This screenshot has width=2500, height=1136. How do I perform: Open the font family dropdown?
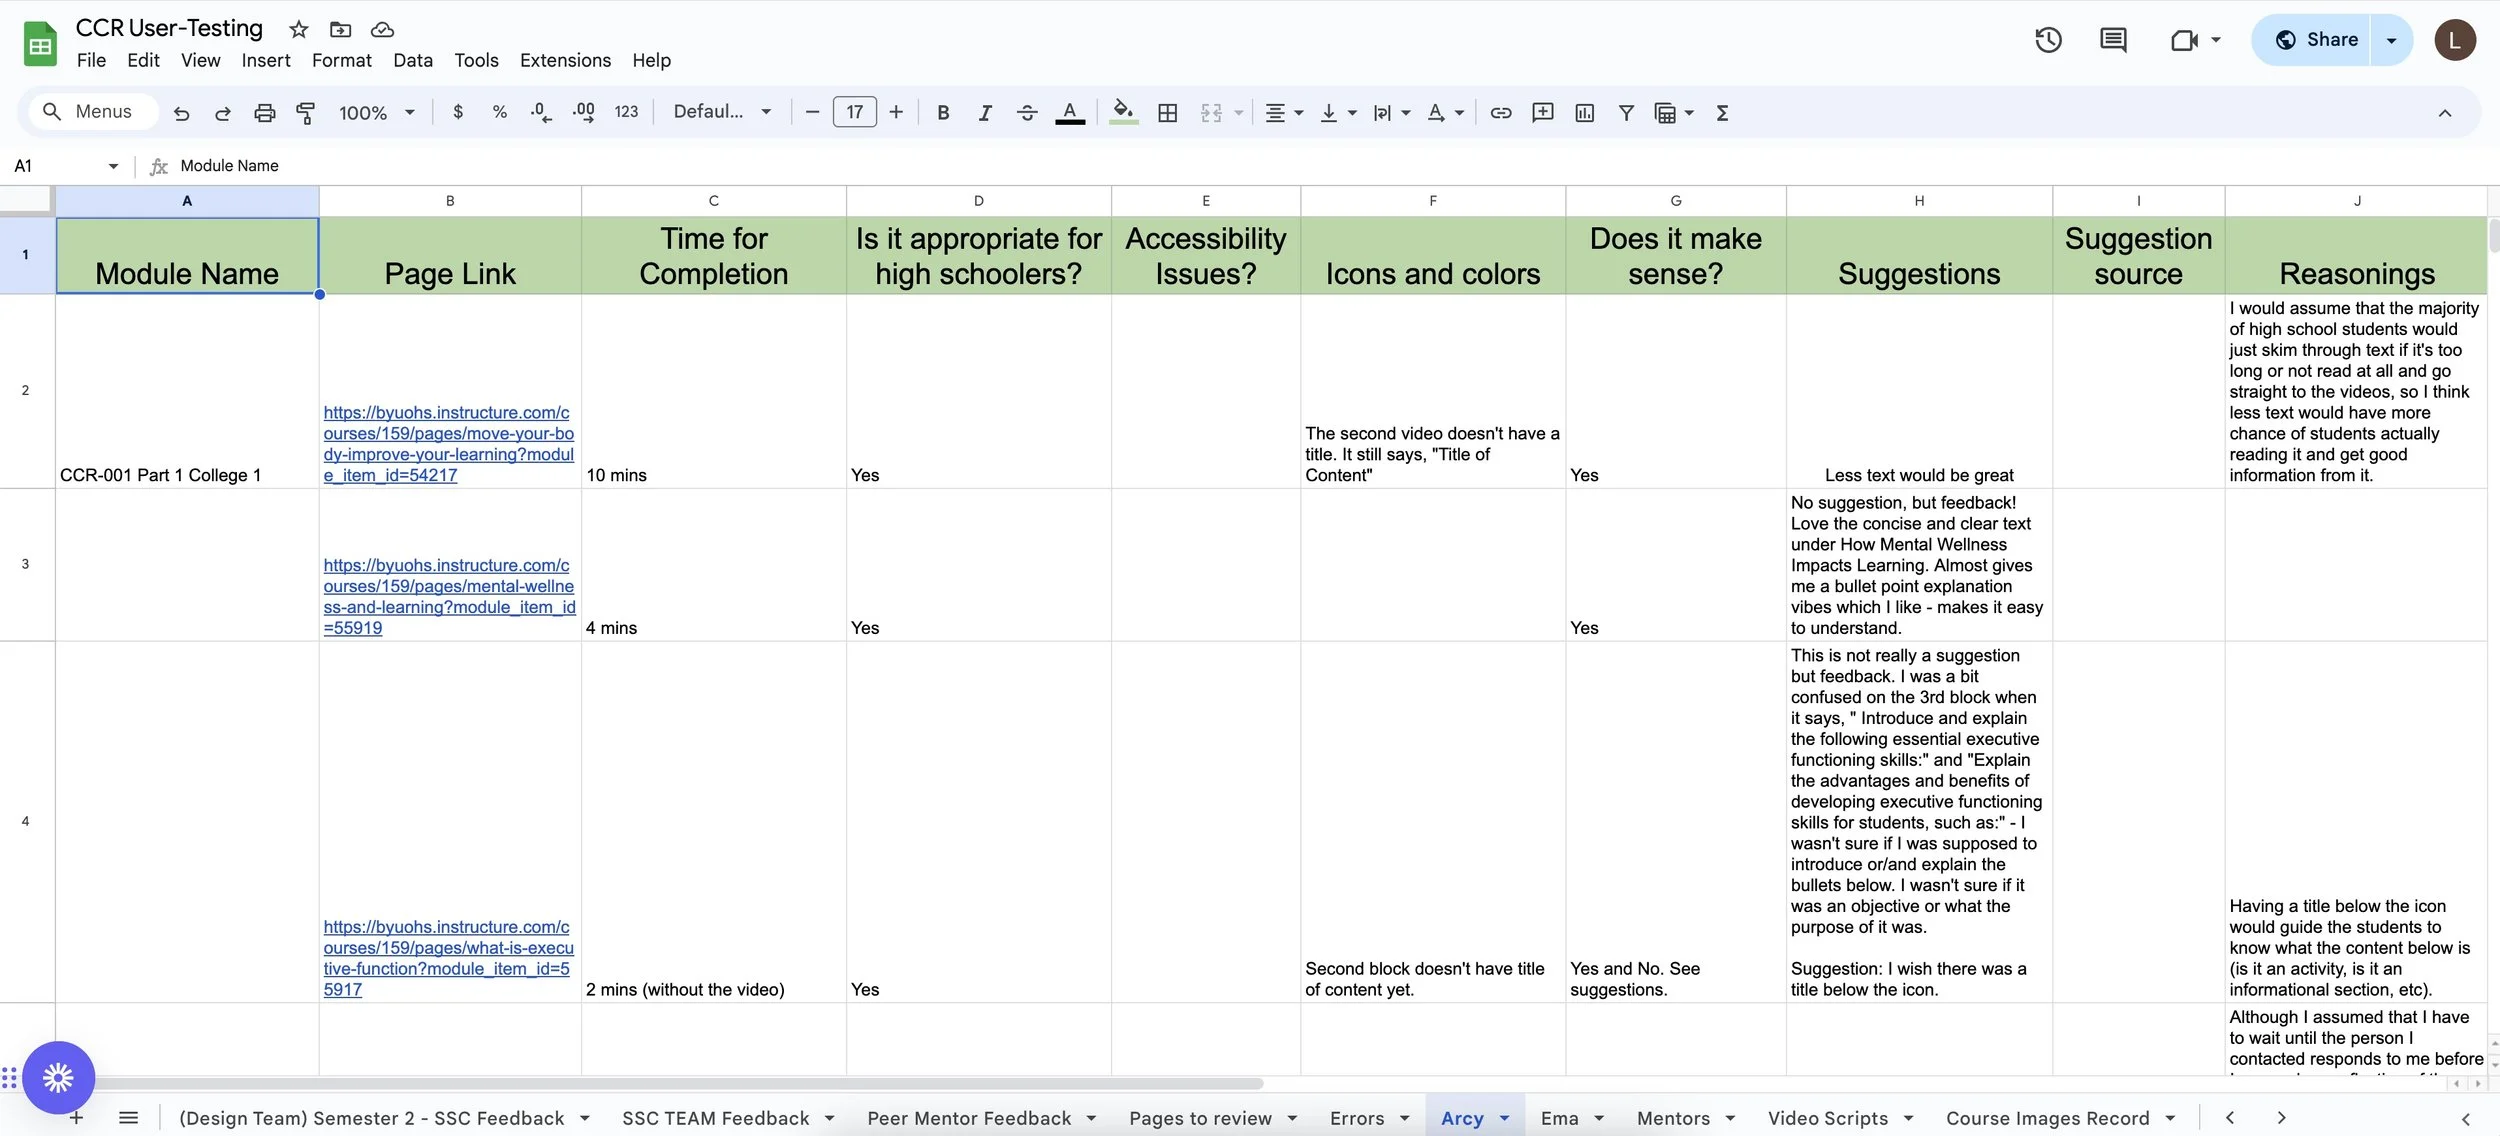[722, 112]
